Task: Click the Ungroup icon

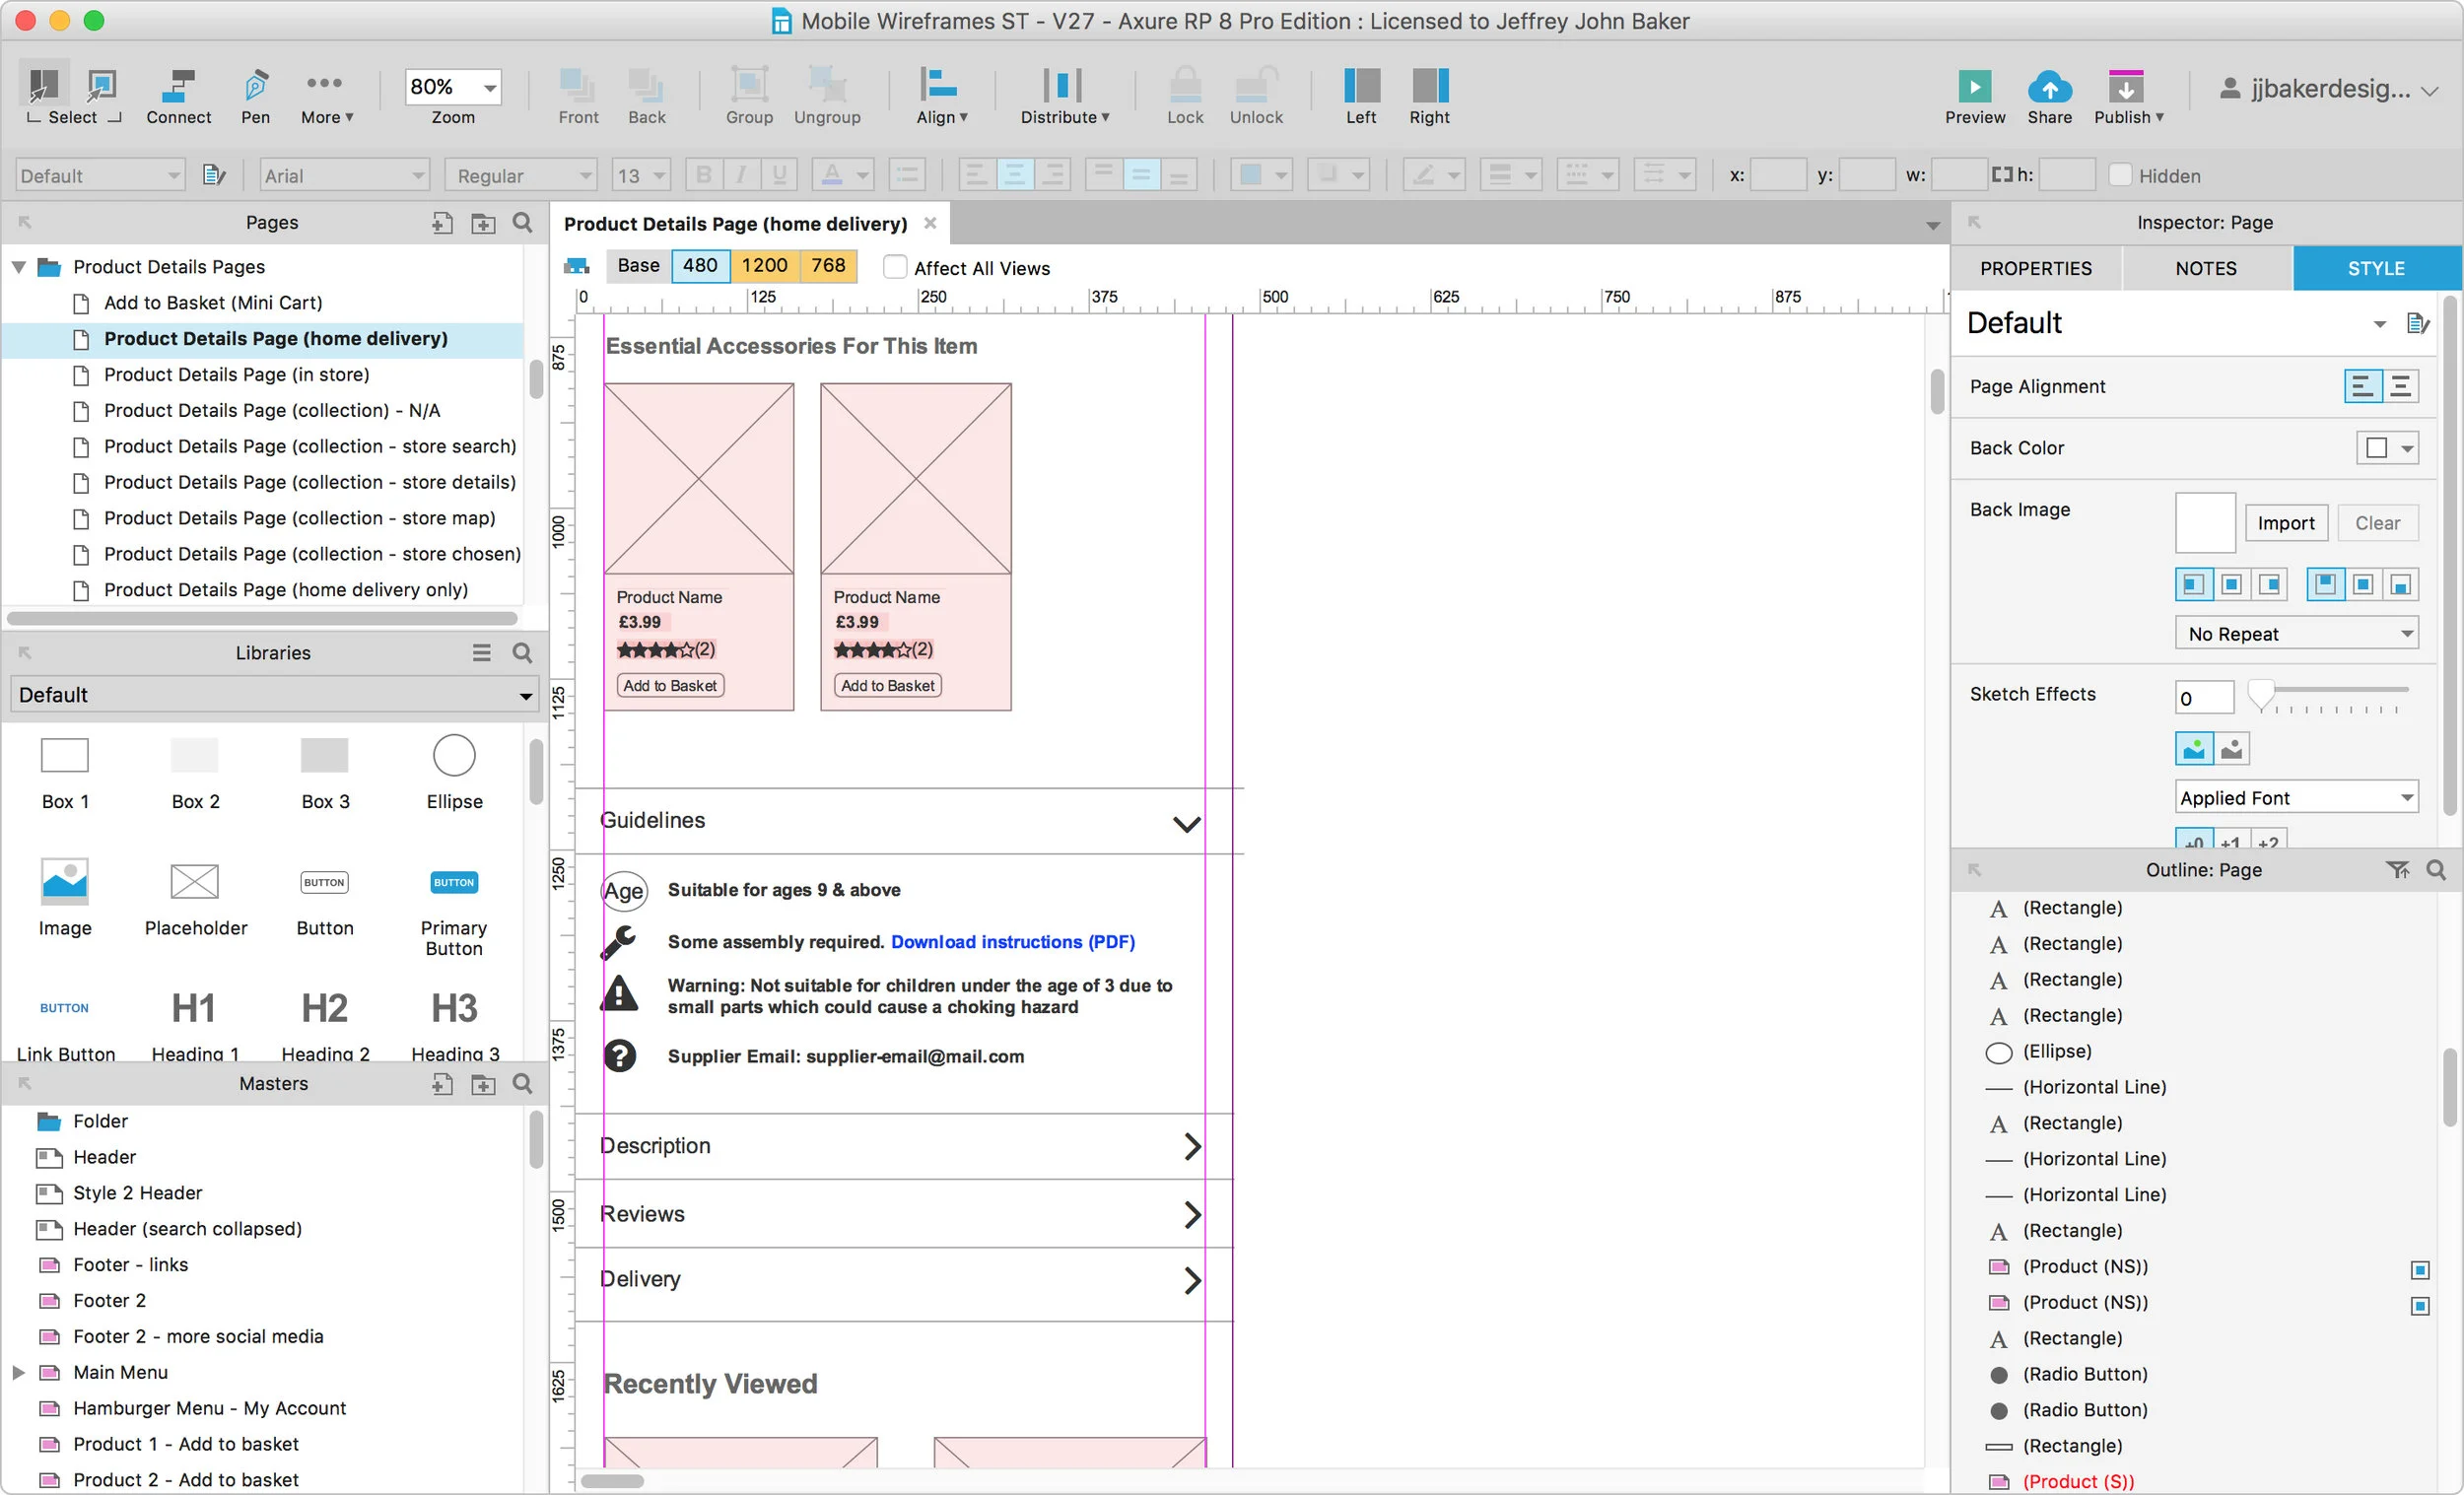Action: (827, 86)
